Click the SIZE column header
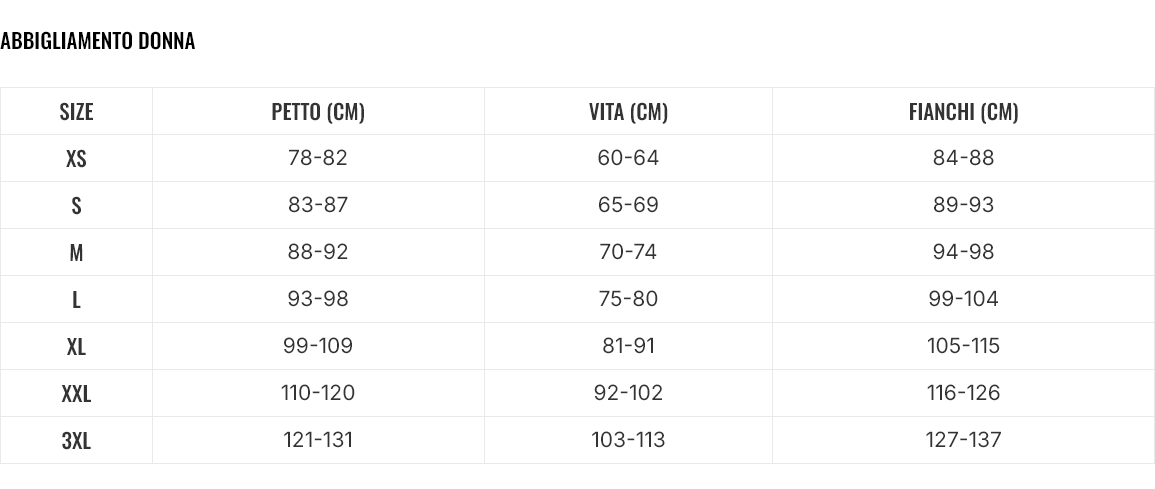Viewport: 1155px width, 489px height. (76, 111)
